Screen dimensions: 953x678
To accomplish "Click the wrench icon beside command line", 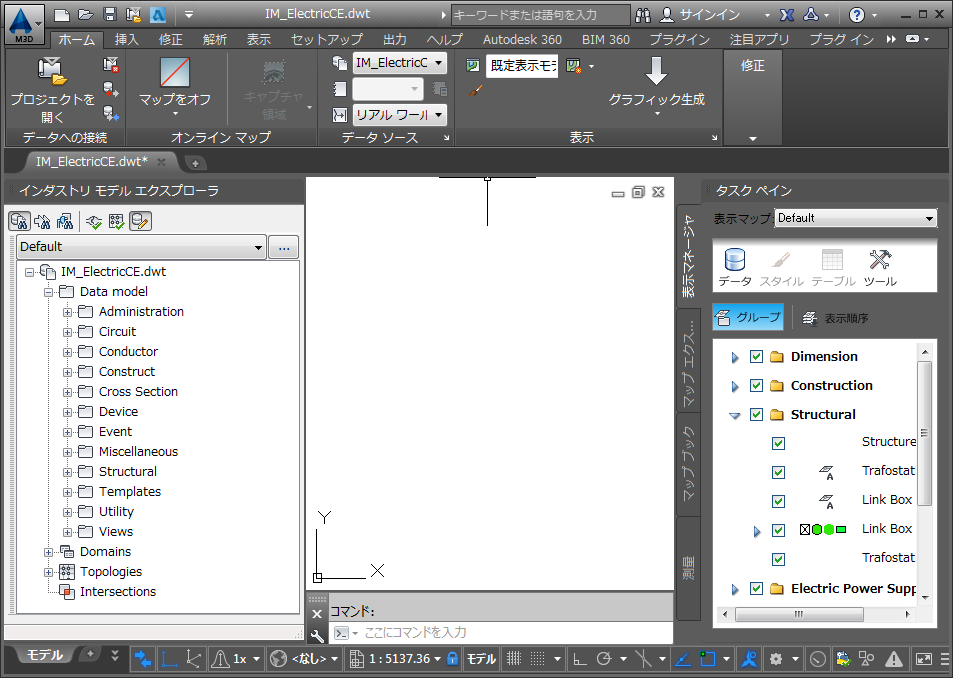I will click(x=317, y=635).
